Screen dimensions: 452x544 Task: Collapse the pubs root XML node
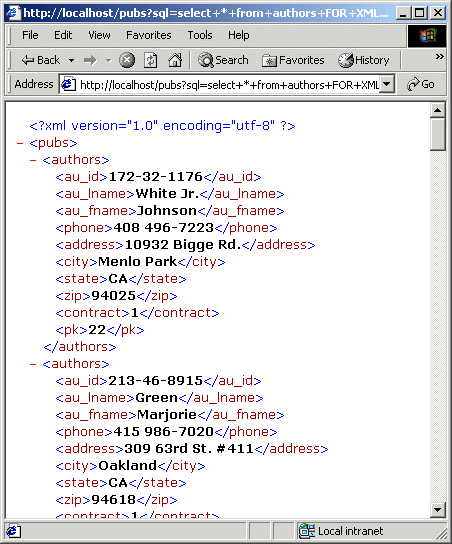(x=20, y=143)
